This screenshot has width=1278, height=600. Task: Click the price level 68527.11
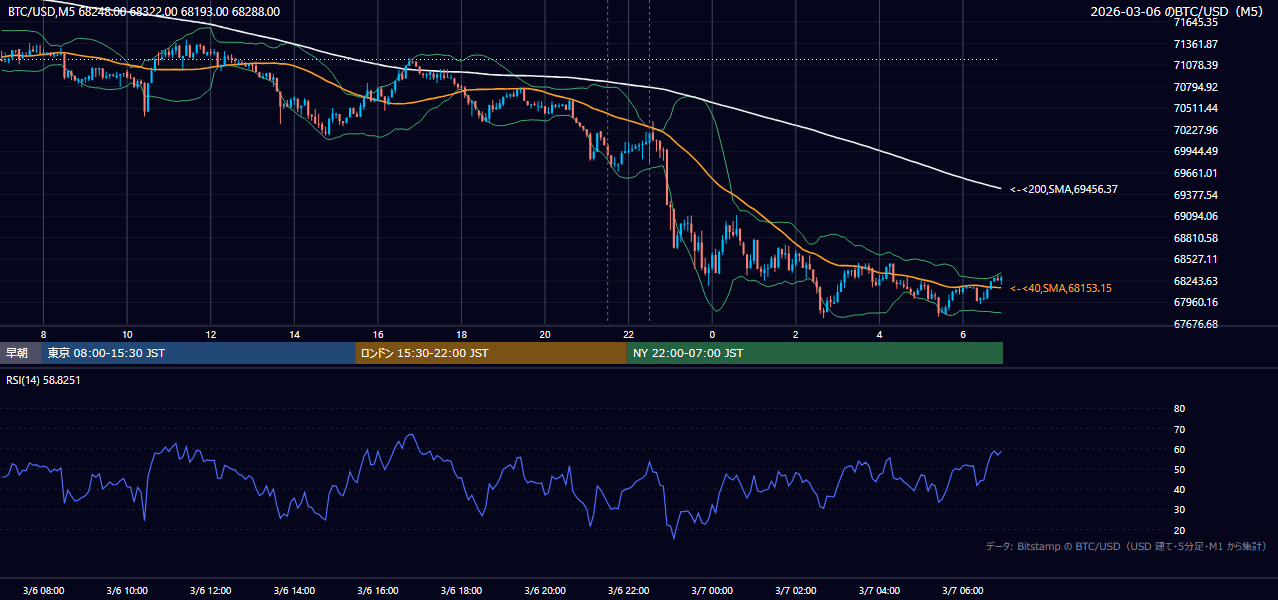click(x=1196, y=259)
